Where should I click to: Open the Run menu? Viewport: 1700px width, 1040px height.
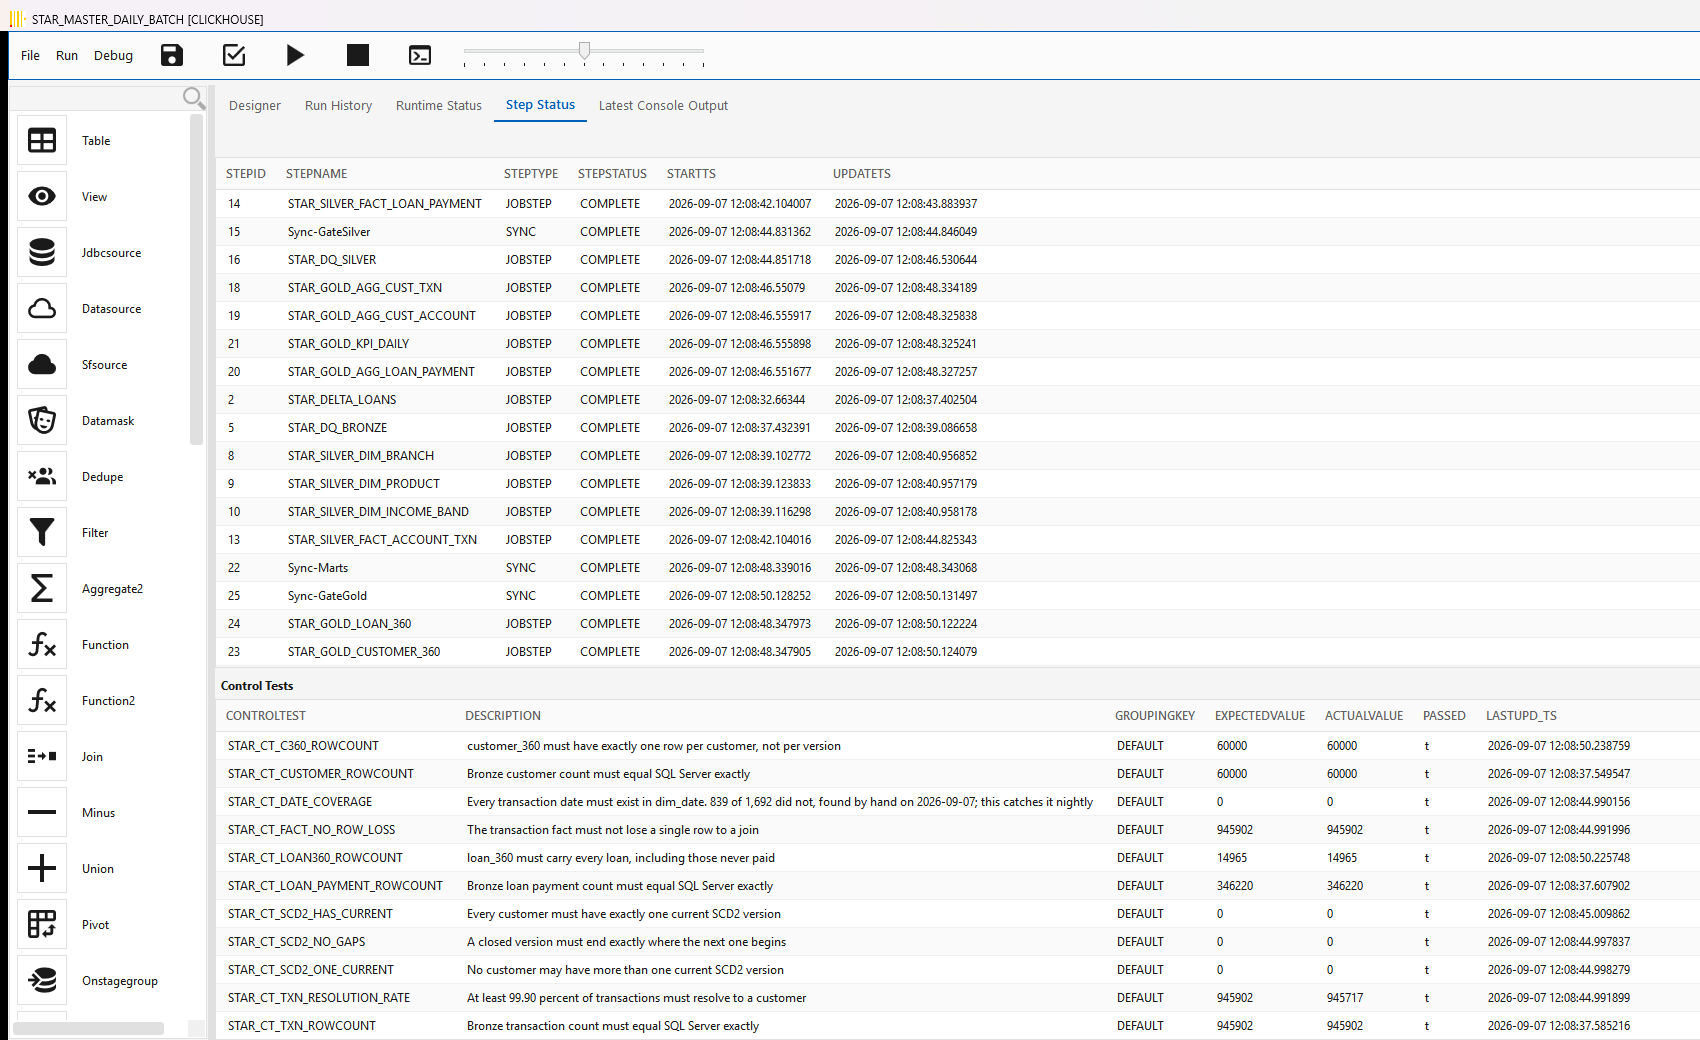[x=67, y=56]
